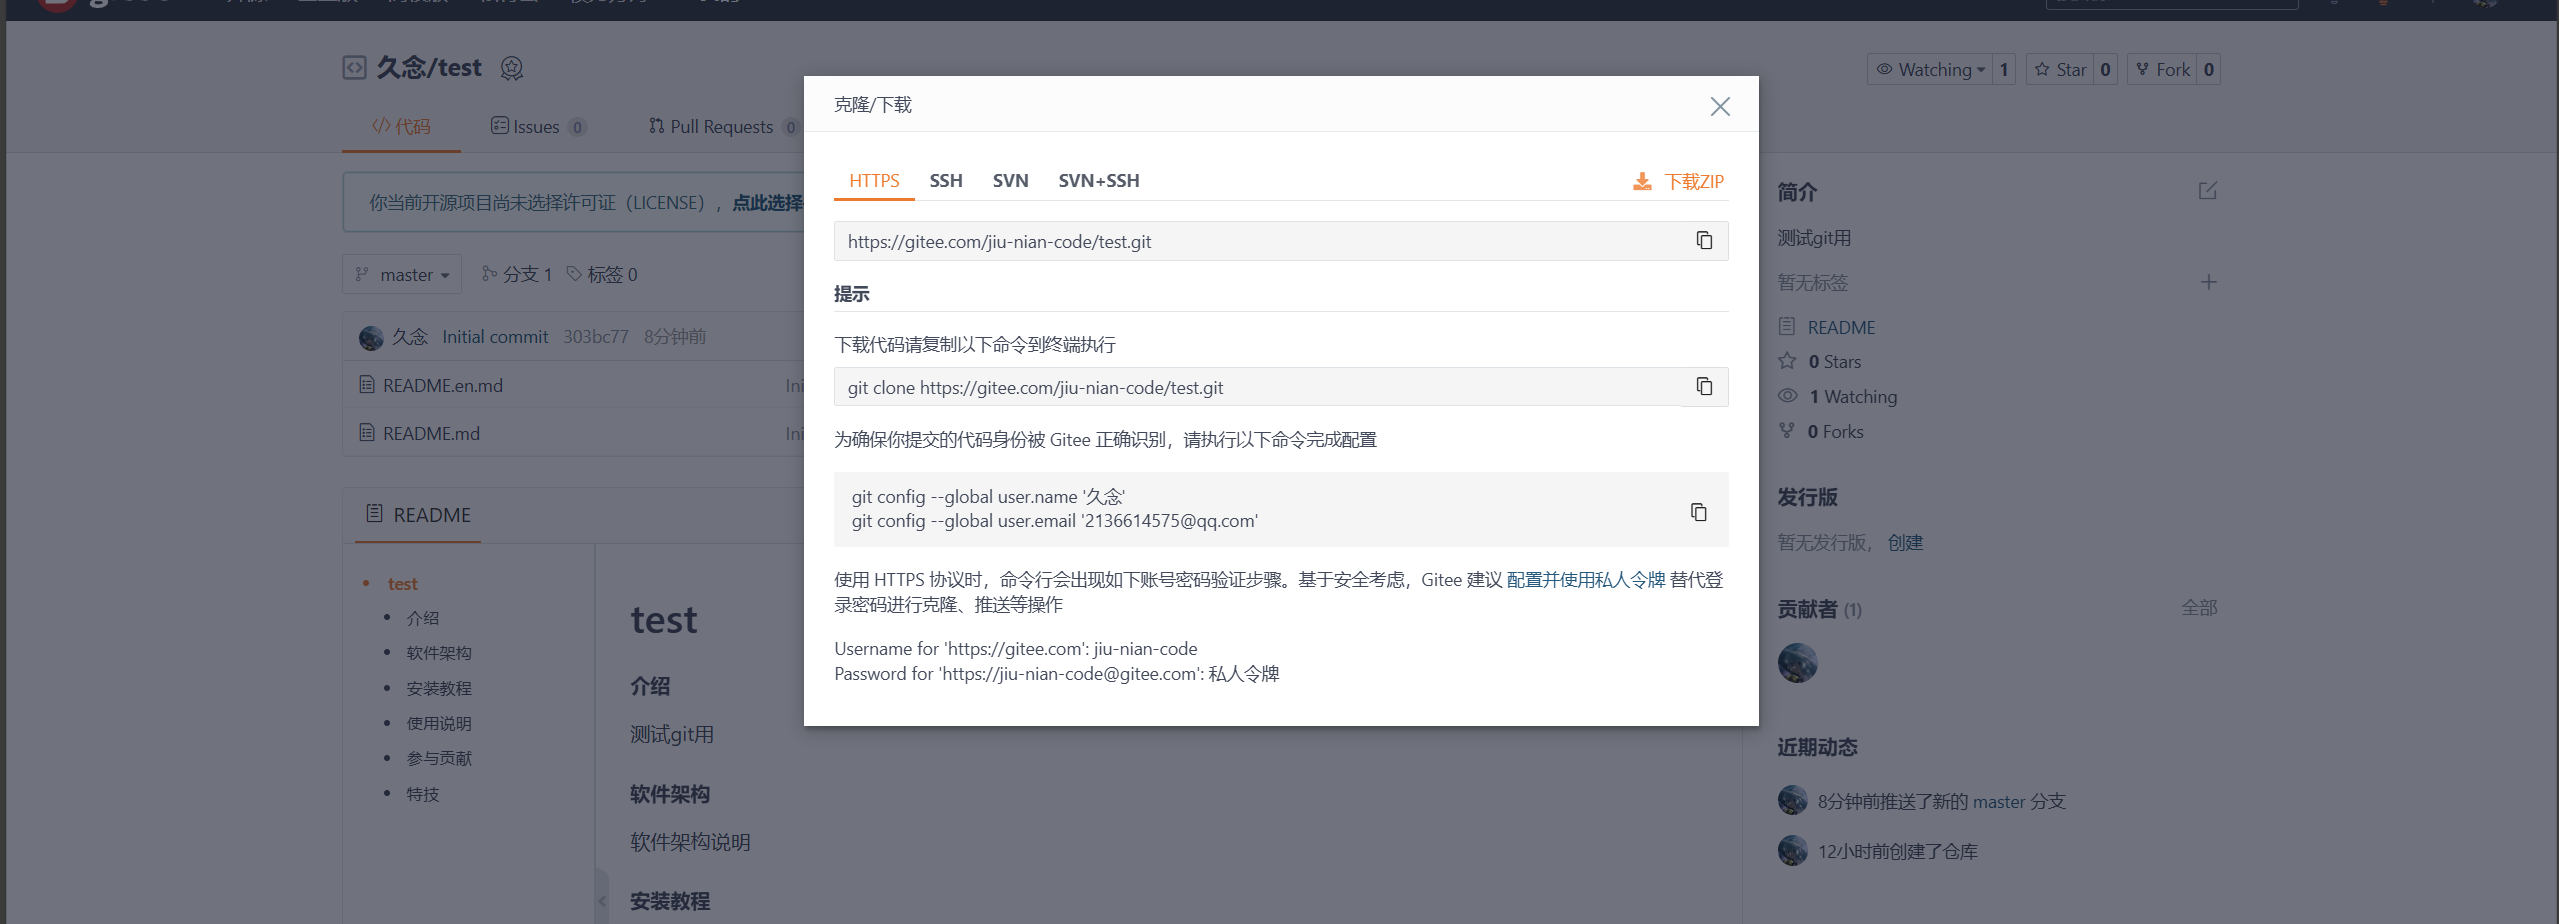Edit the 简介 description

click(x=2208, y=190)
